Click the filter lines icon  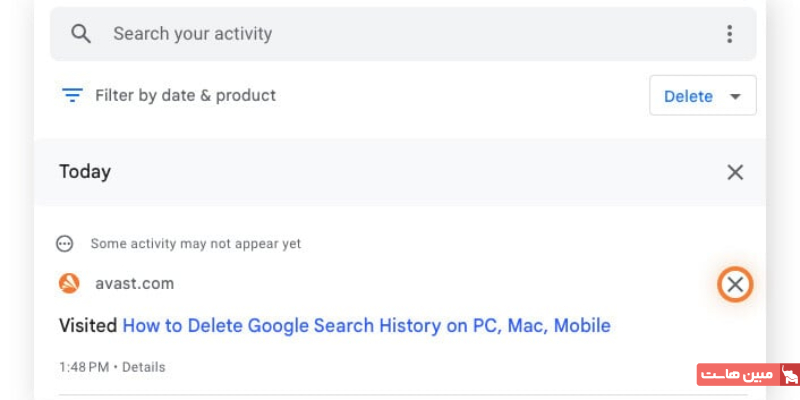pyautogui.click(x=72, y=96)
